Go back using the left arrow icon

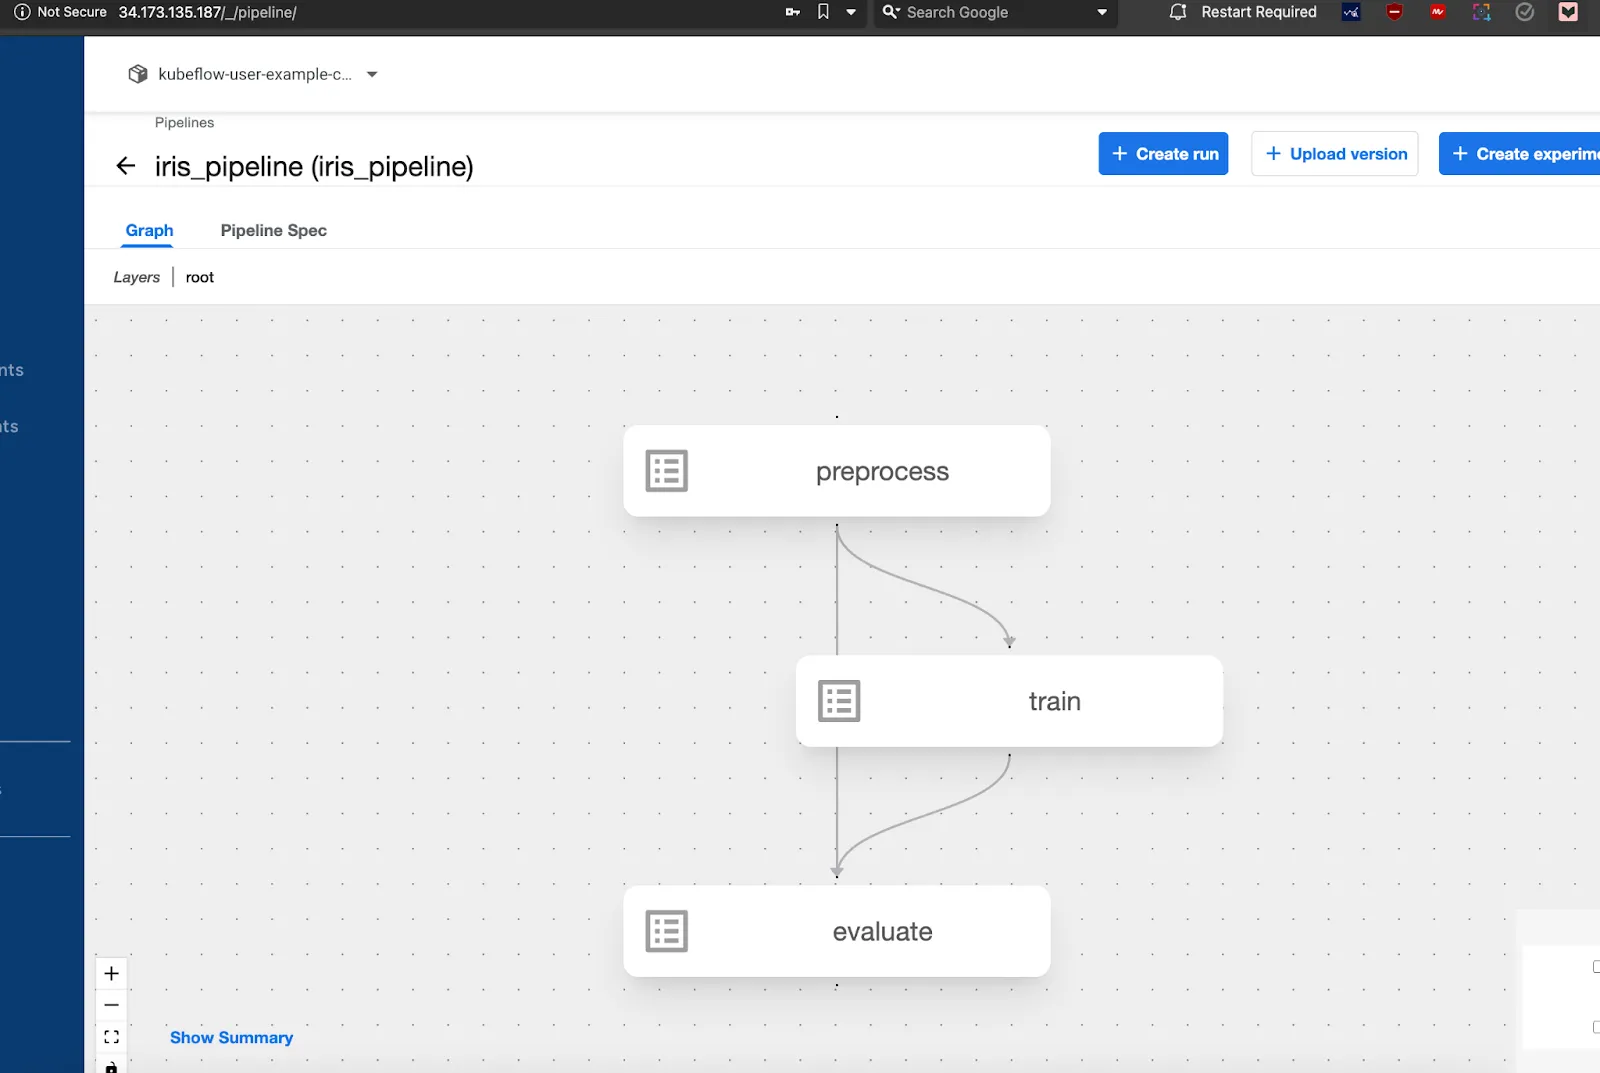coord(125,166)
